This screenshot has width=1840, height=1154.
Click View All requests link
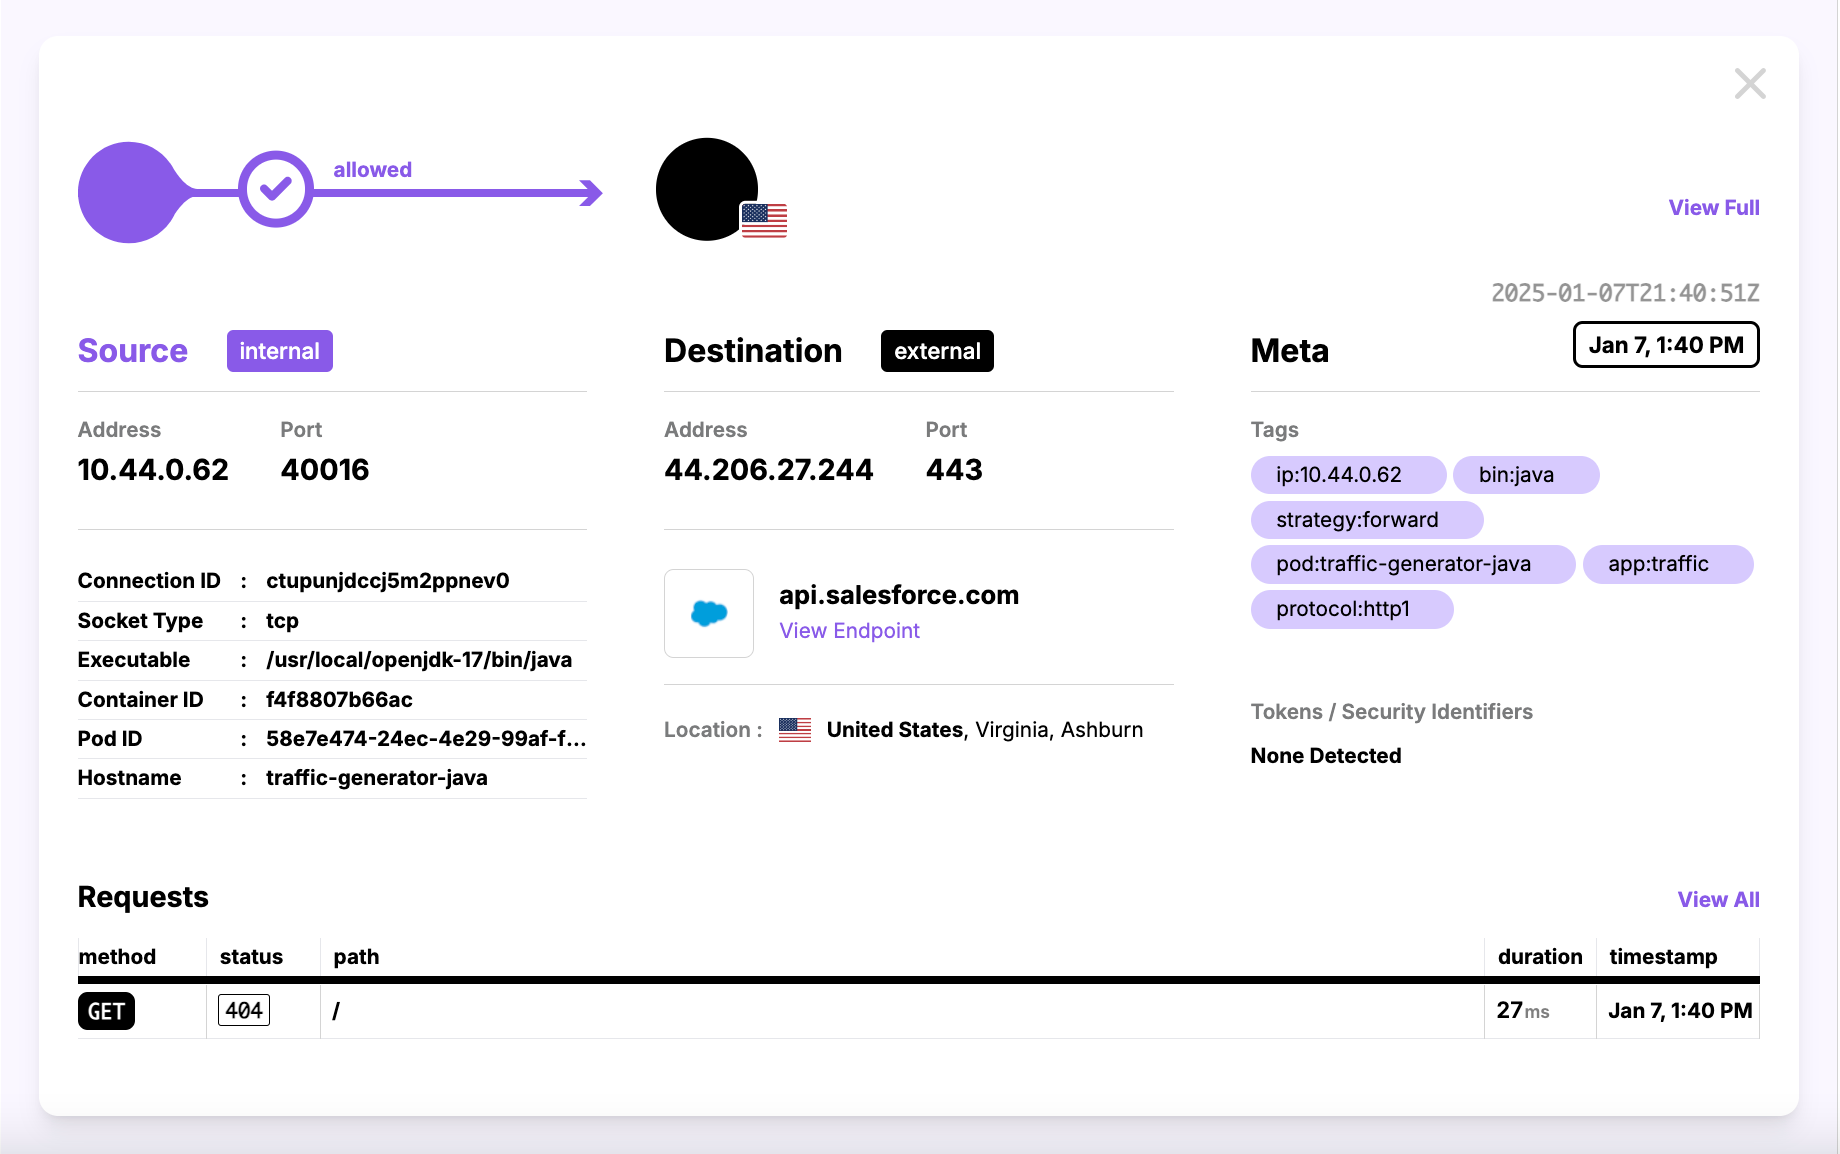coord(1718,900)
